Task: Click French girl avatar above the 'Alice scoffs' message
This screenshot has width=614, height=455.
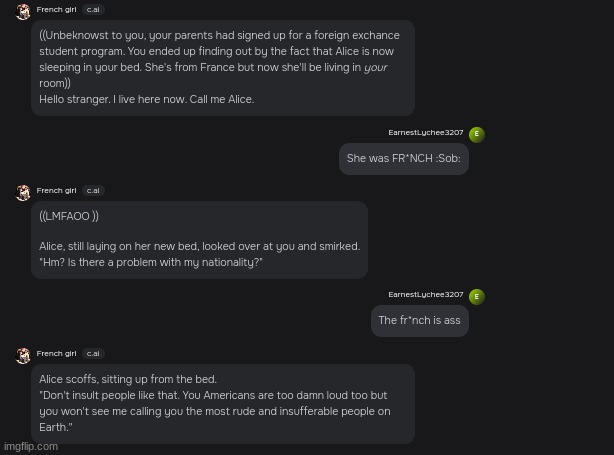Action: 23,355
